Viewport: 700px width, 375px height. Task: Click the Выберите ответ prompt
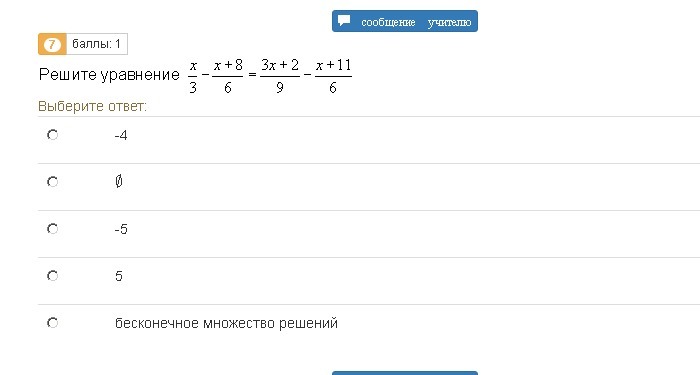[x=92, y=106]
